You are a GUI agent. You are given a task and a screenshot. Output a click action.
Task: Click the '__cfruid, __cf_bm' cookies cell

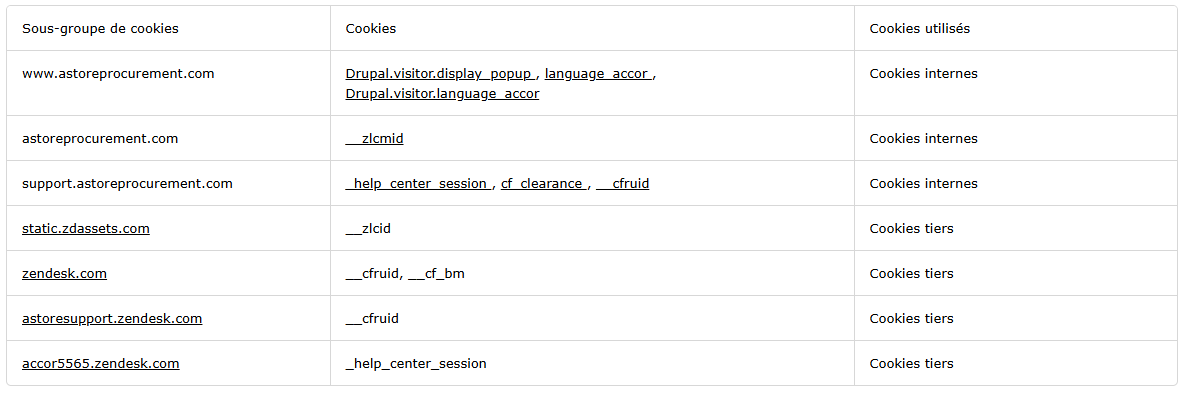[405, 274]
